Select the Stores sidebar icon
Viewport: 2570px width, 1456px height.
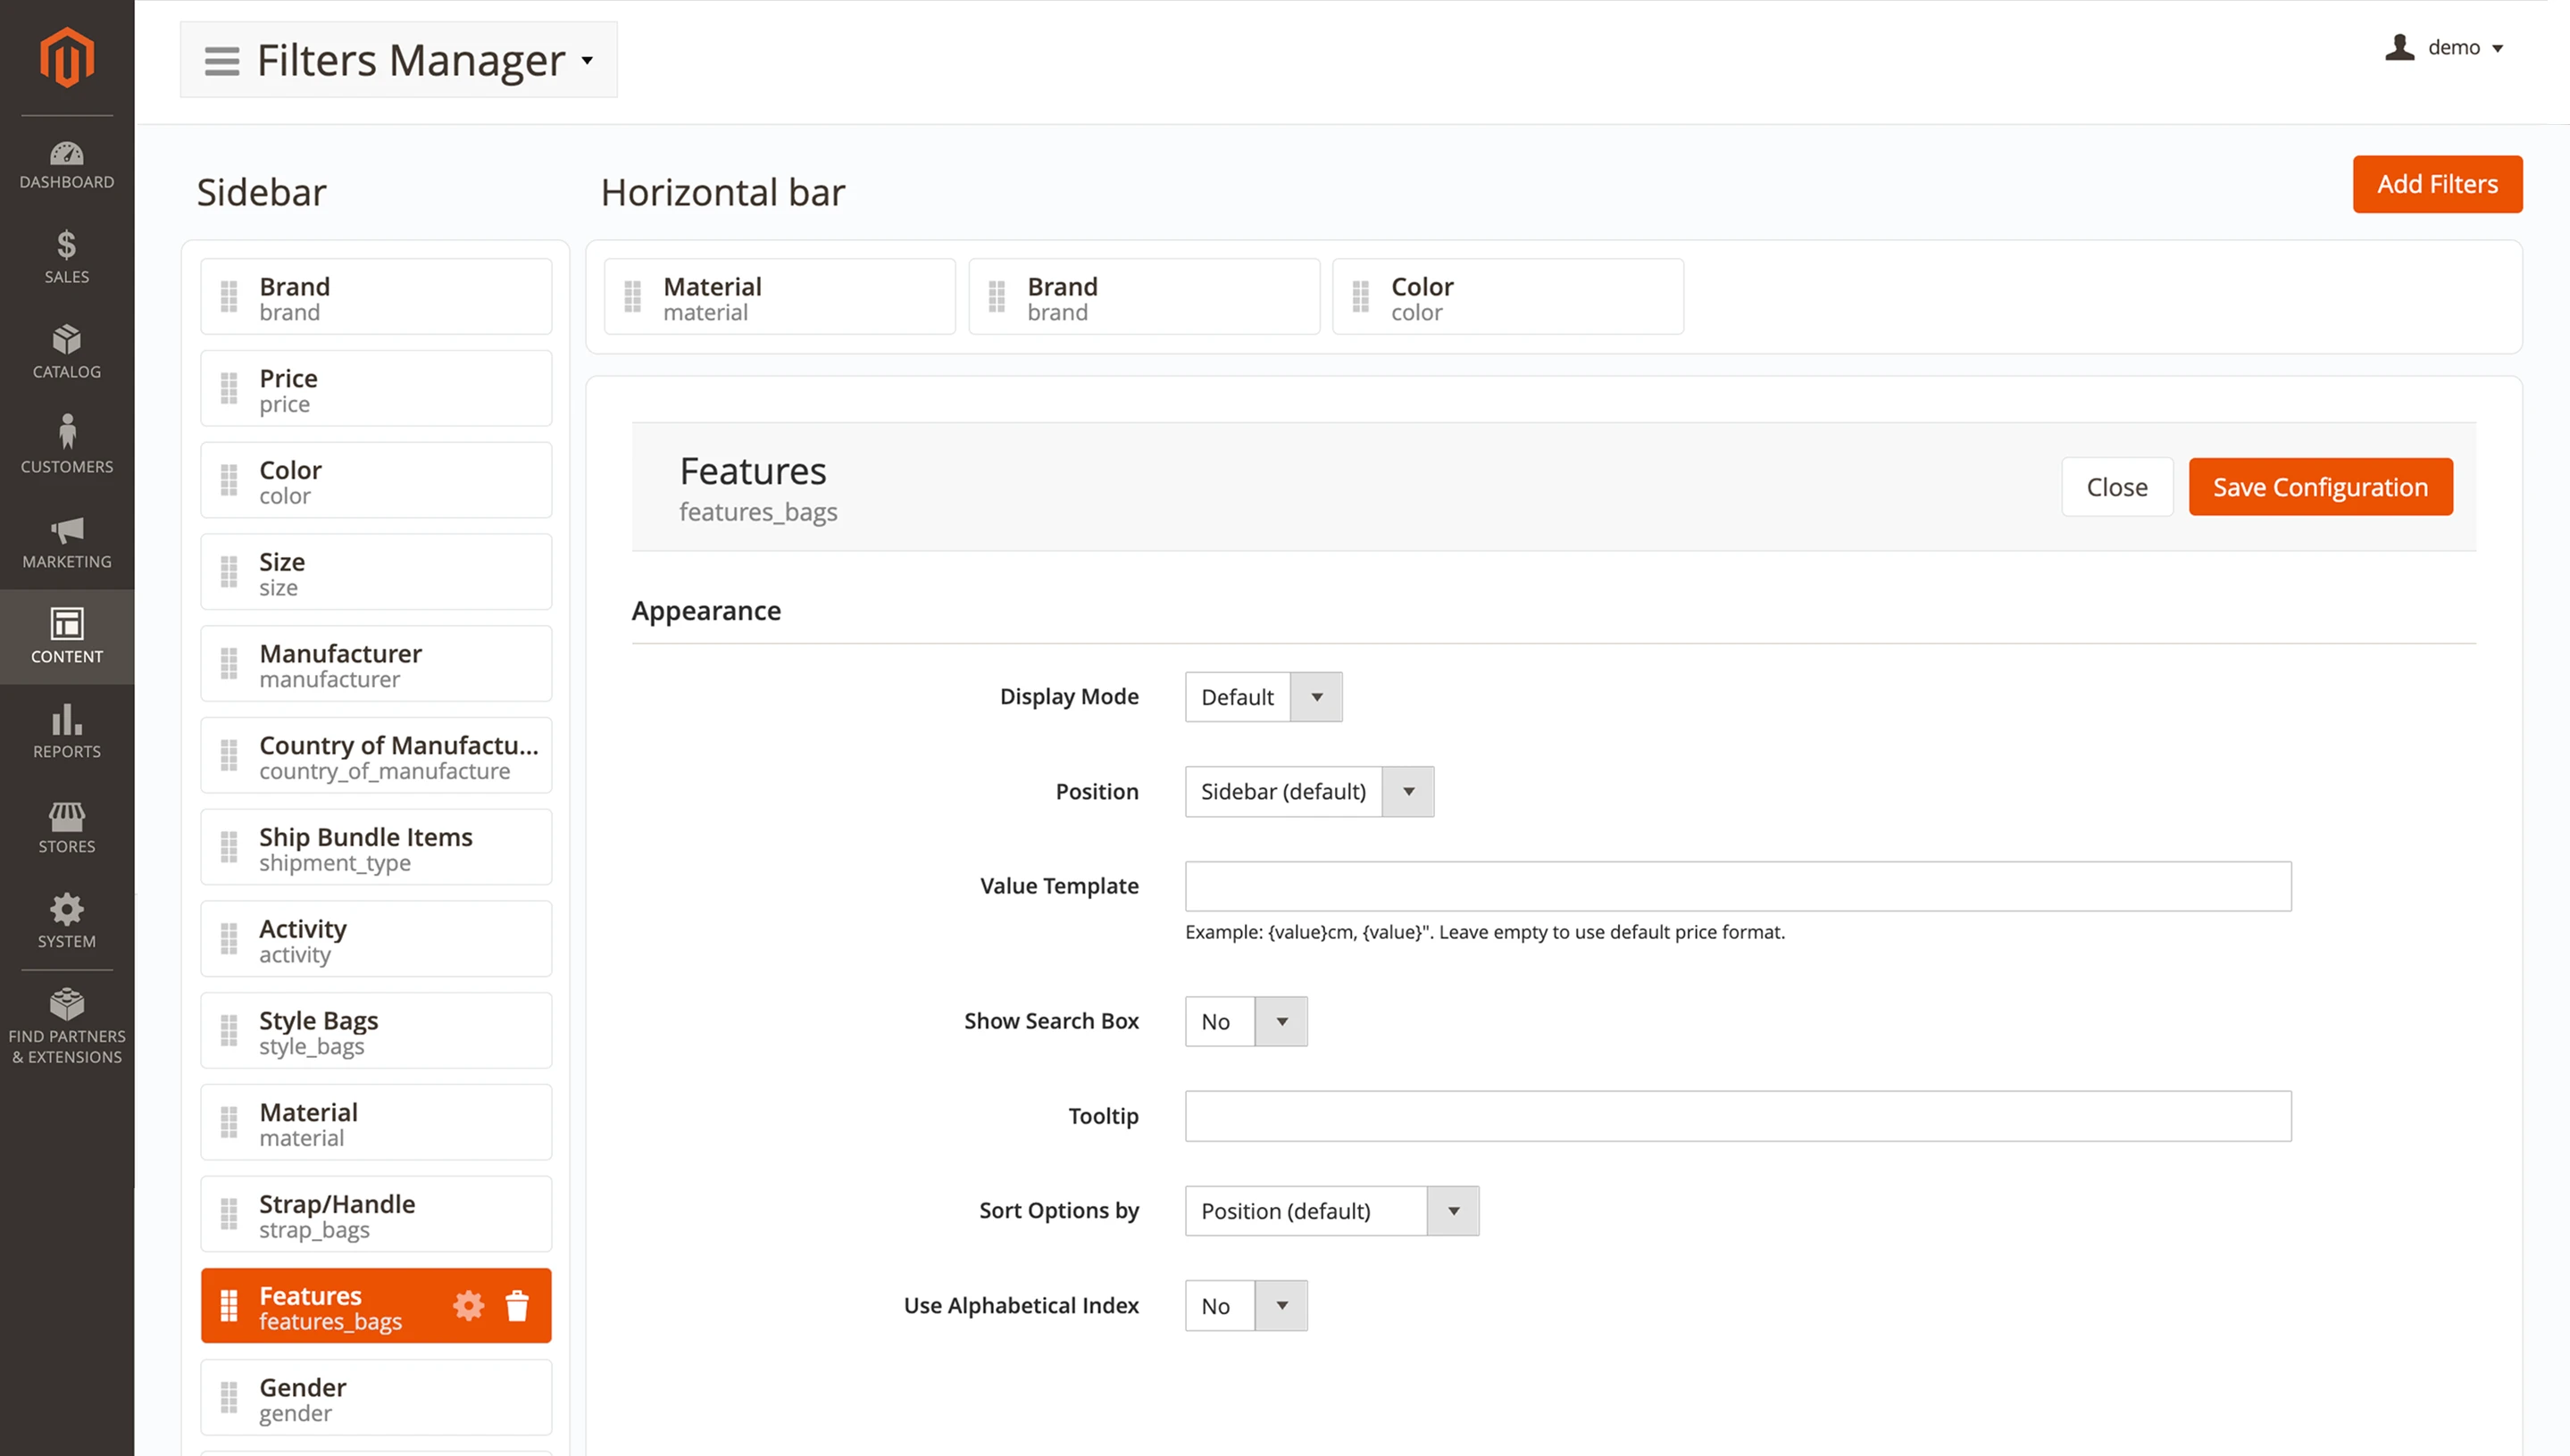point(66,823)
